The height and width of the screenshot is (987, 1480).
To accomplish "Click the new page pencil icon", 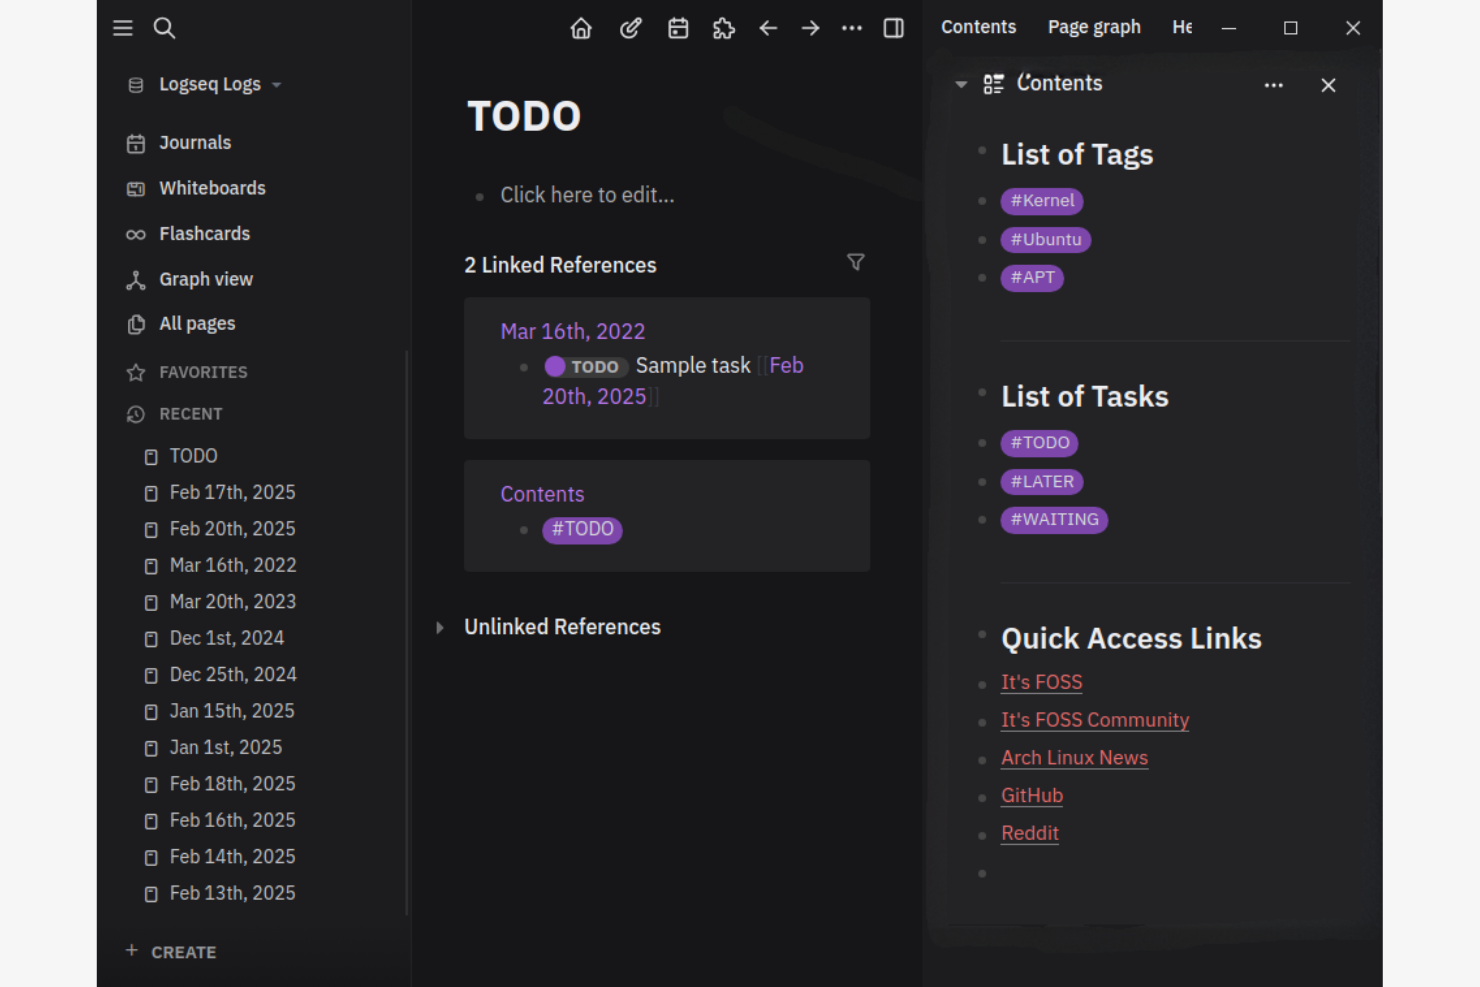I will click(630, 28).
